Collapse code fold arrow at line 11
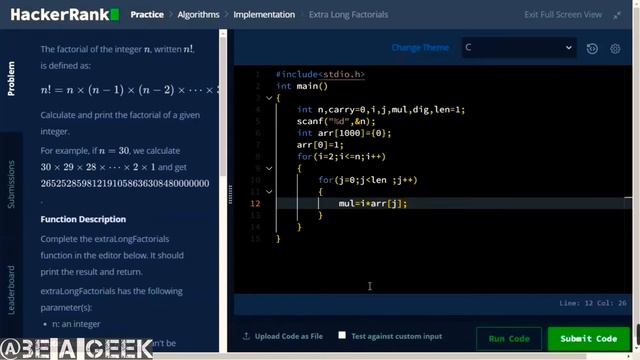The height and width of the screenshot is (360, 640). [269, 191]
